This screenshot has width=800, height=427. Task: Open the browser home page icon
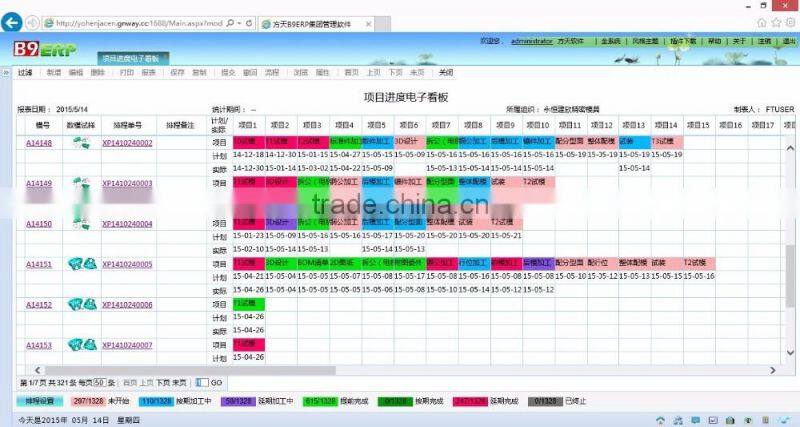pos(760,22)
